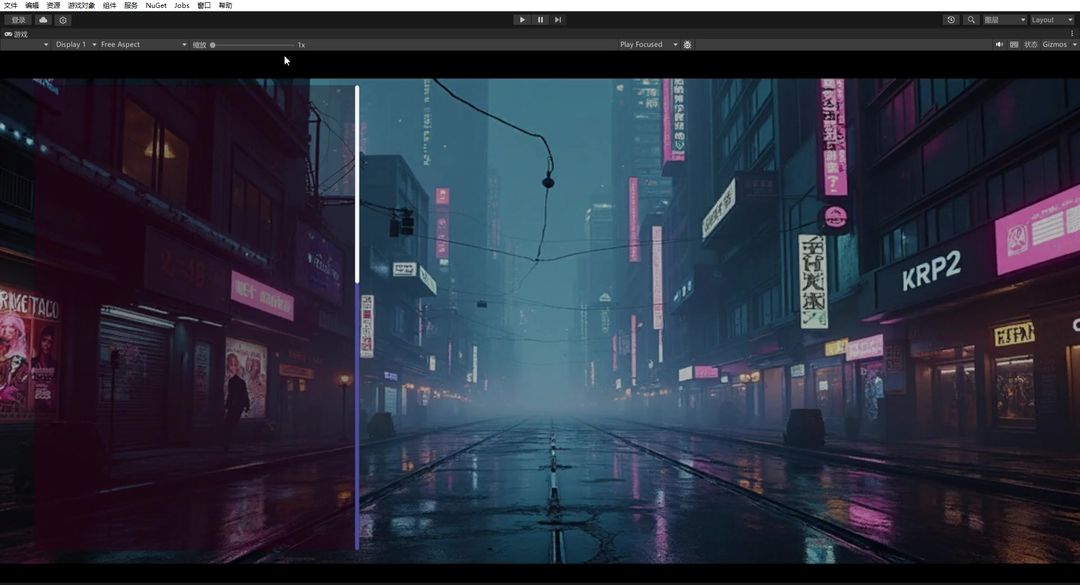This screenshot has width=1080, height=585.
Task: Click the icon right of the cloud button
Action: click(63, 20)
